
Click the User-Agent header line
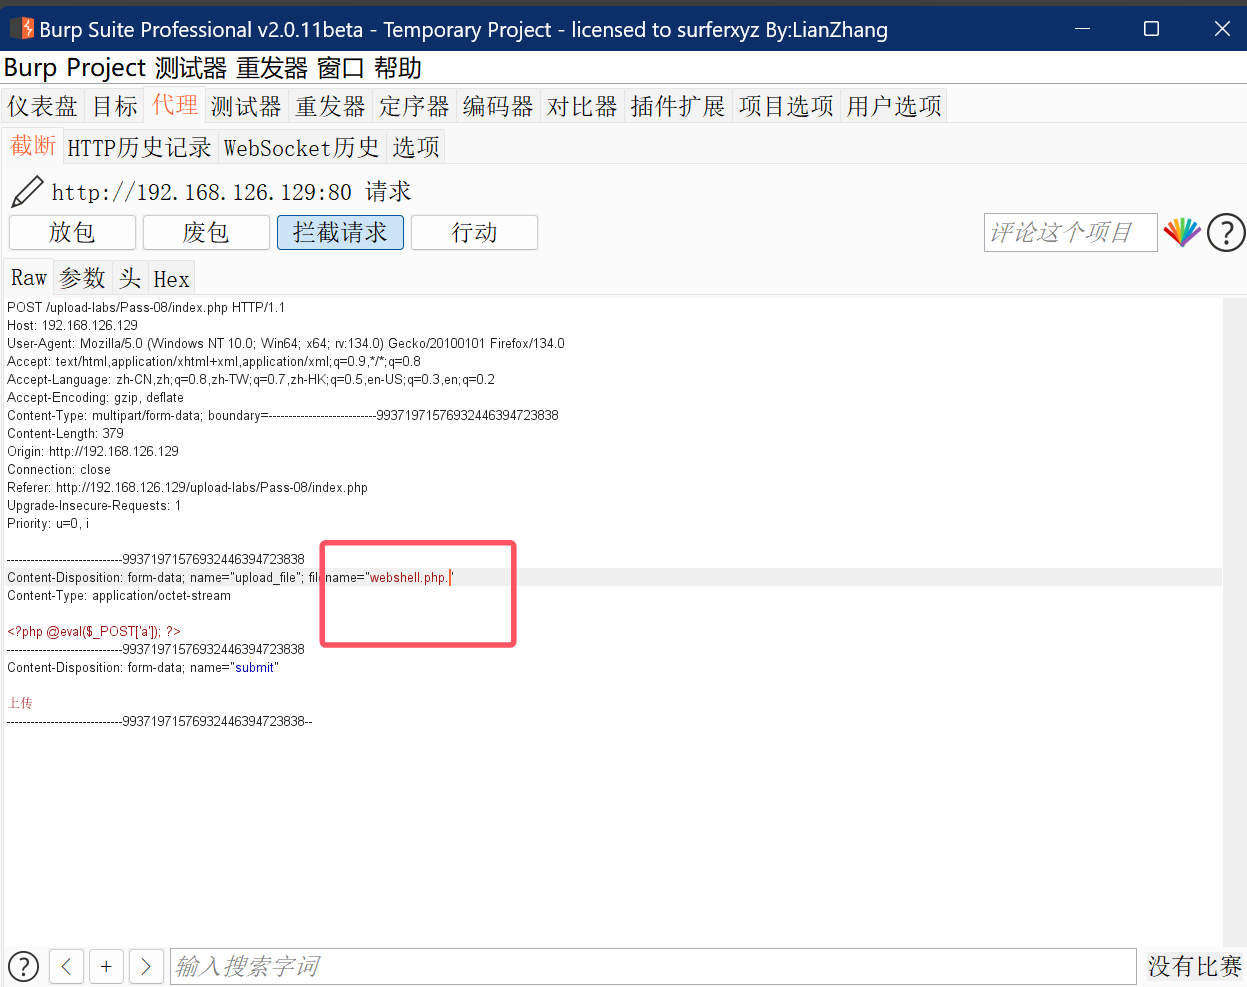click(286, 343)
